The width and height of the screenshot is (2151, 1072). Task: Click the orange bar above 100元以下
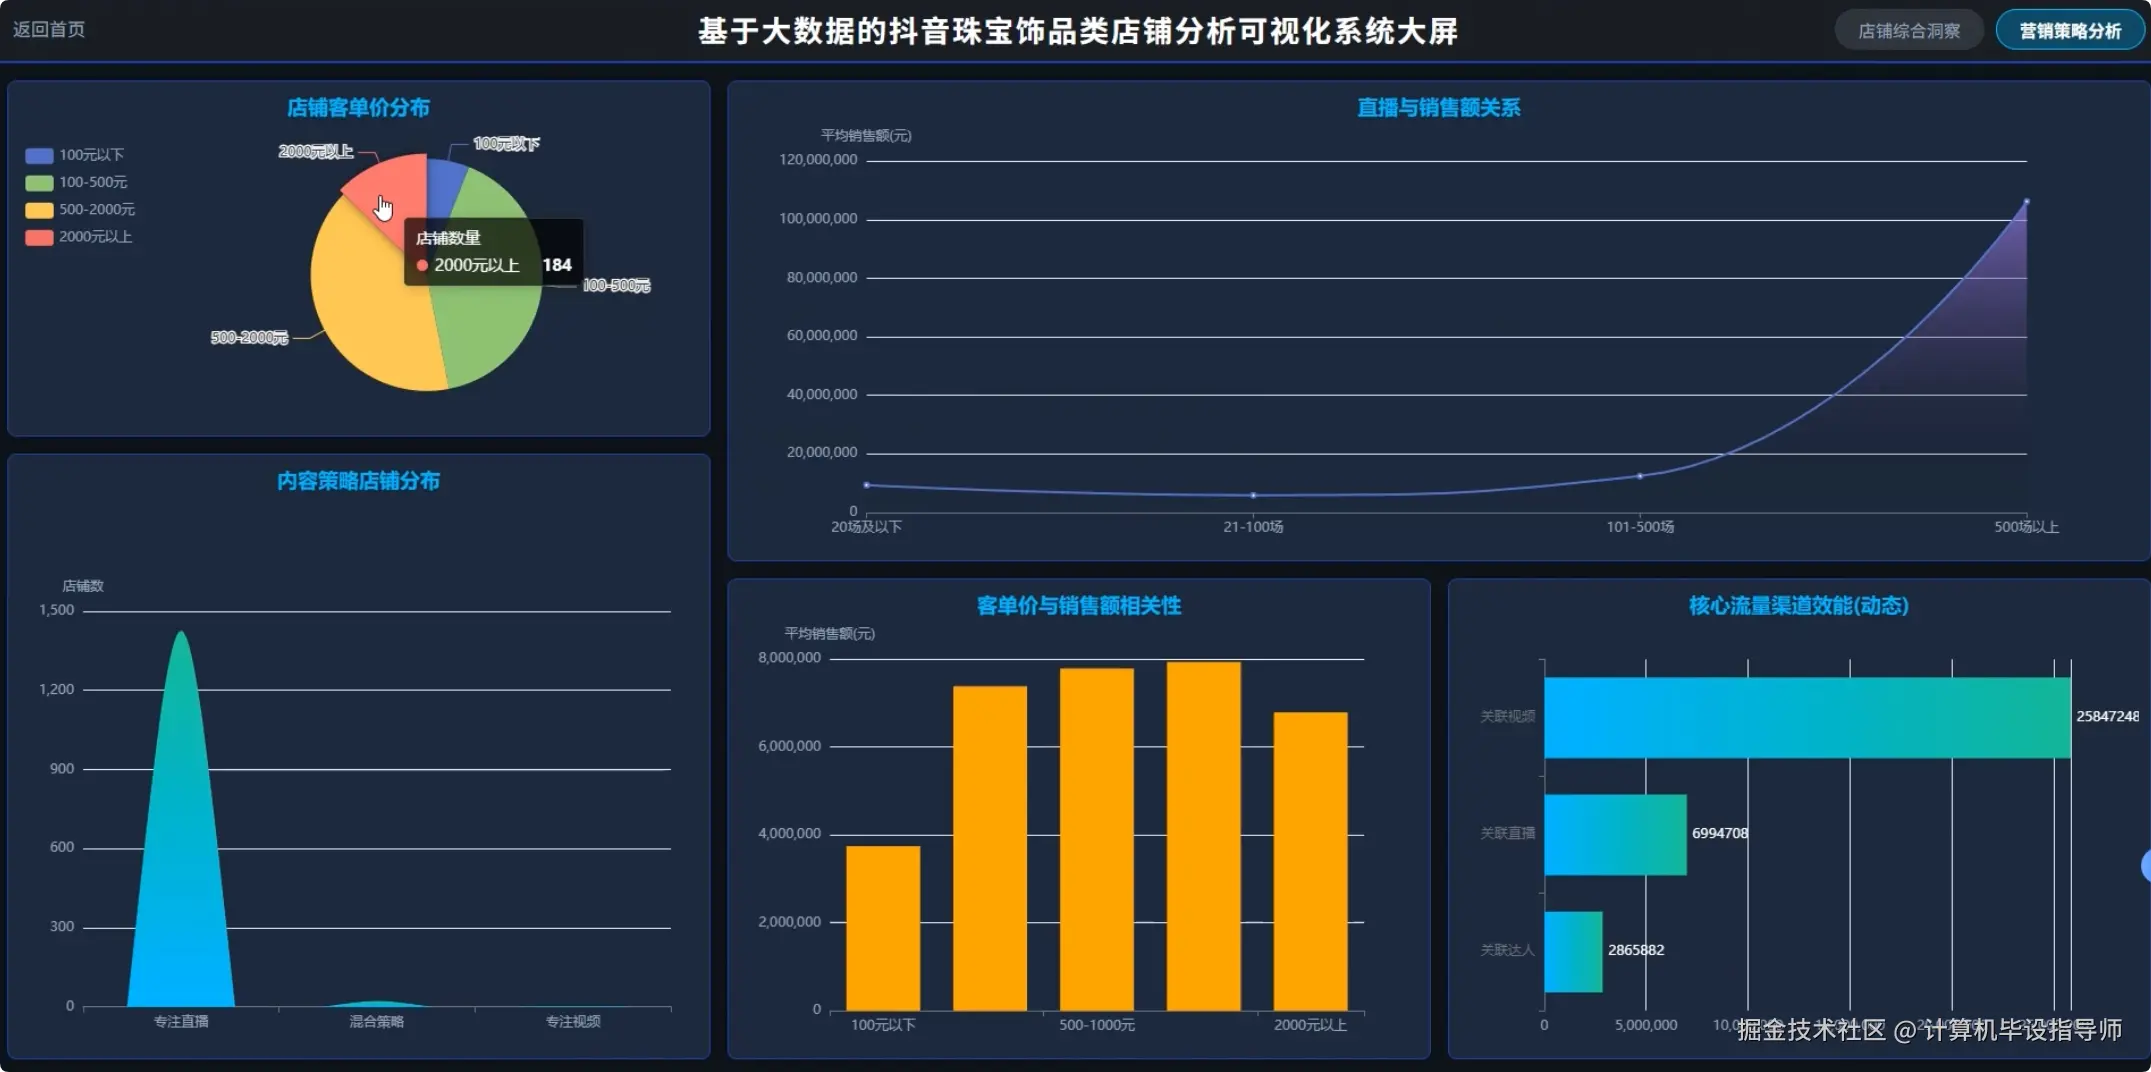[x=883, y=927]
